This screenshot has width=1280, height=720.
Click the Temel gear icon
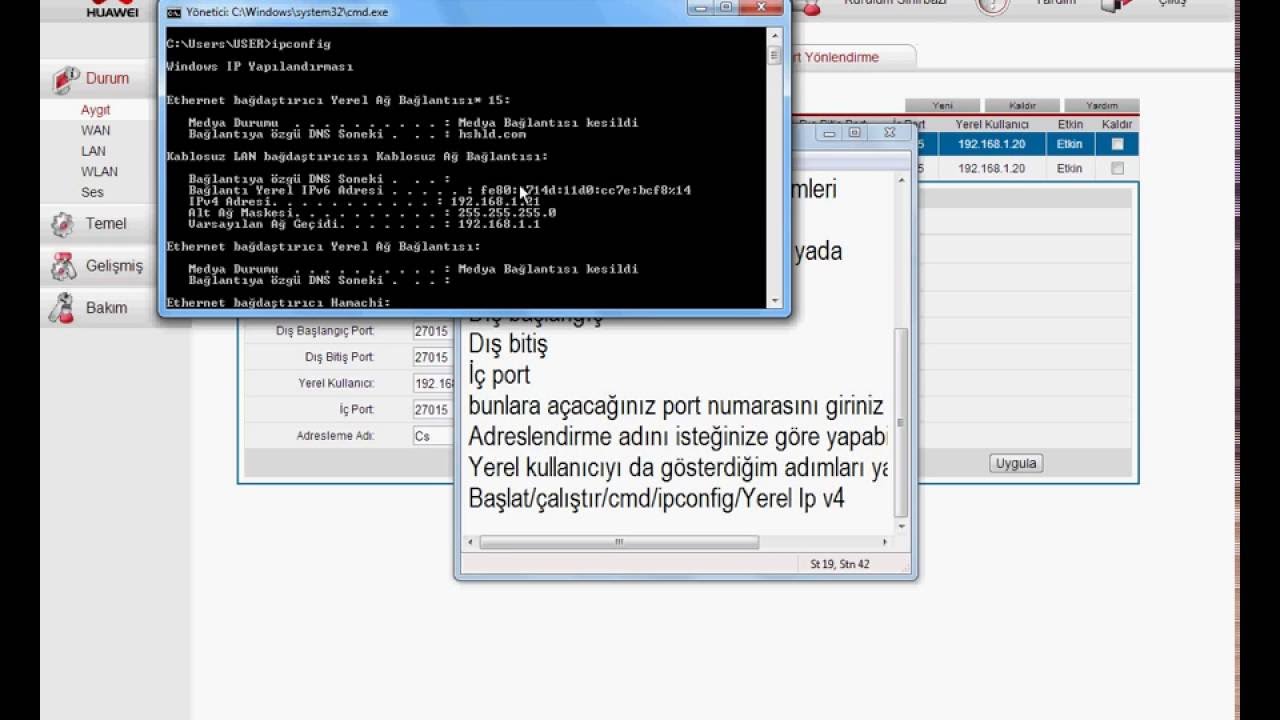click(x=63, y=224)
